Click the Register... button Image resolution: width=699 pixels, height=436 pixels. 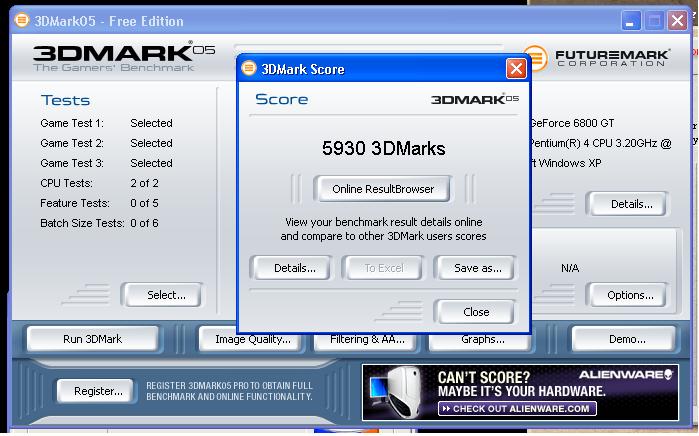point(98,391)
